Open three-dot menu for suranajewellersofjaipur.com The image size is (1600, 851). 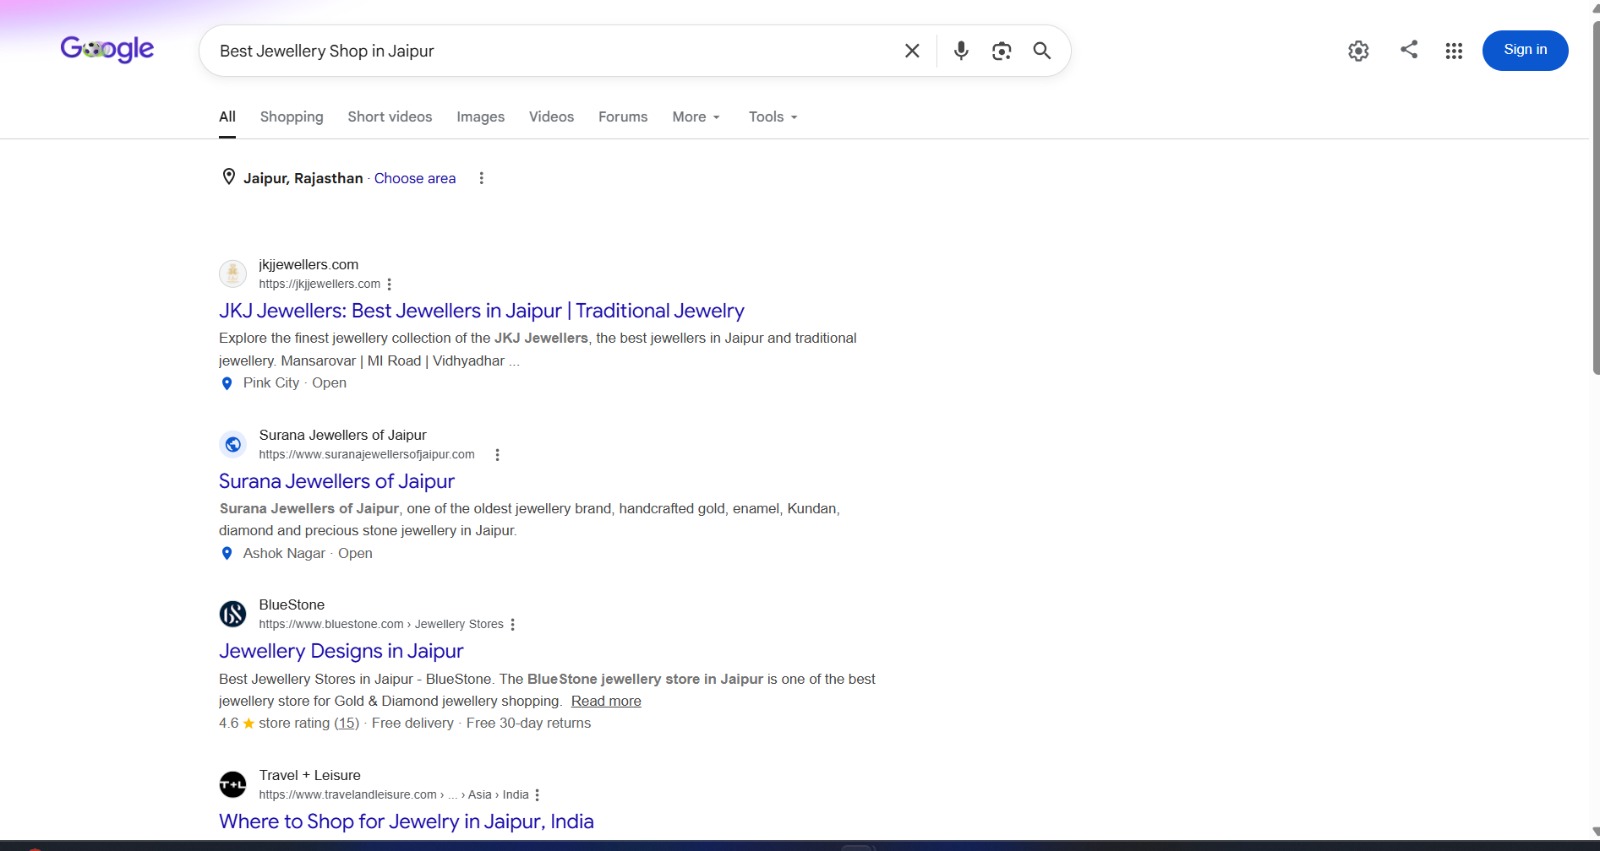click(x=497, y=454)
